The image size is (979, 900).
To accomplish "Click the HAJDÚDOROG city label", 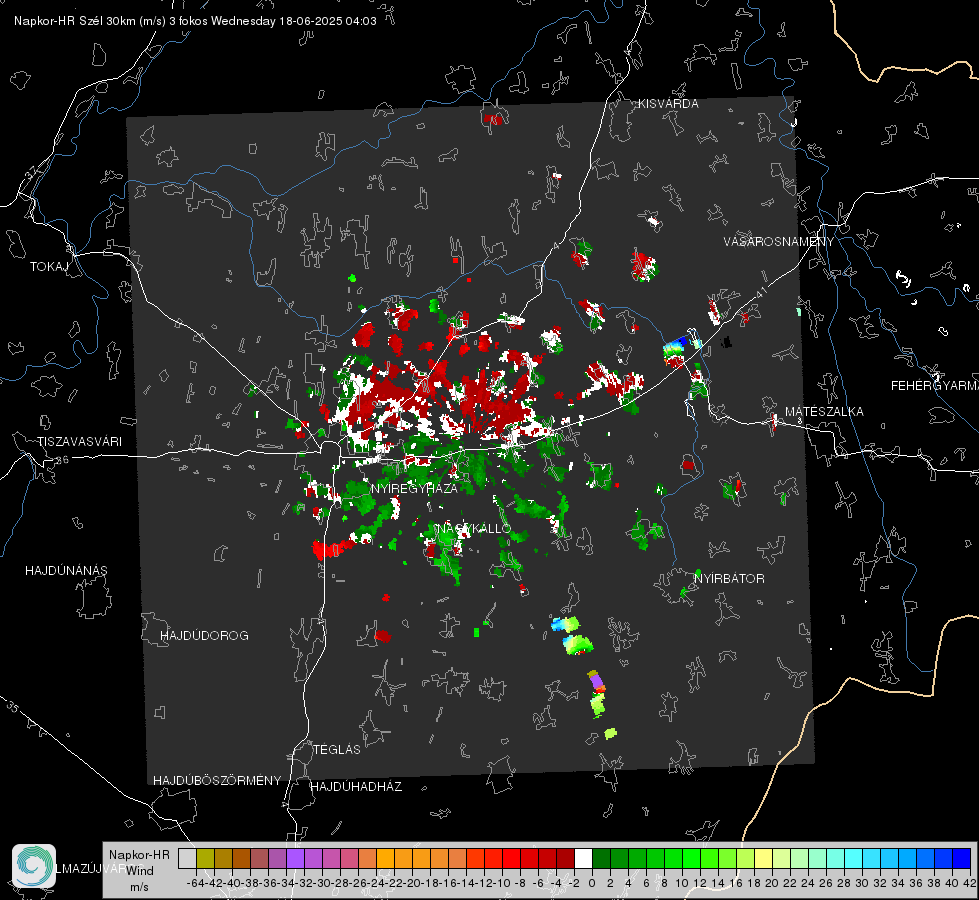I will tap(204, 636).
